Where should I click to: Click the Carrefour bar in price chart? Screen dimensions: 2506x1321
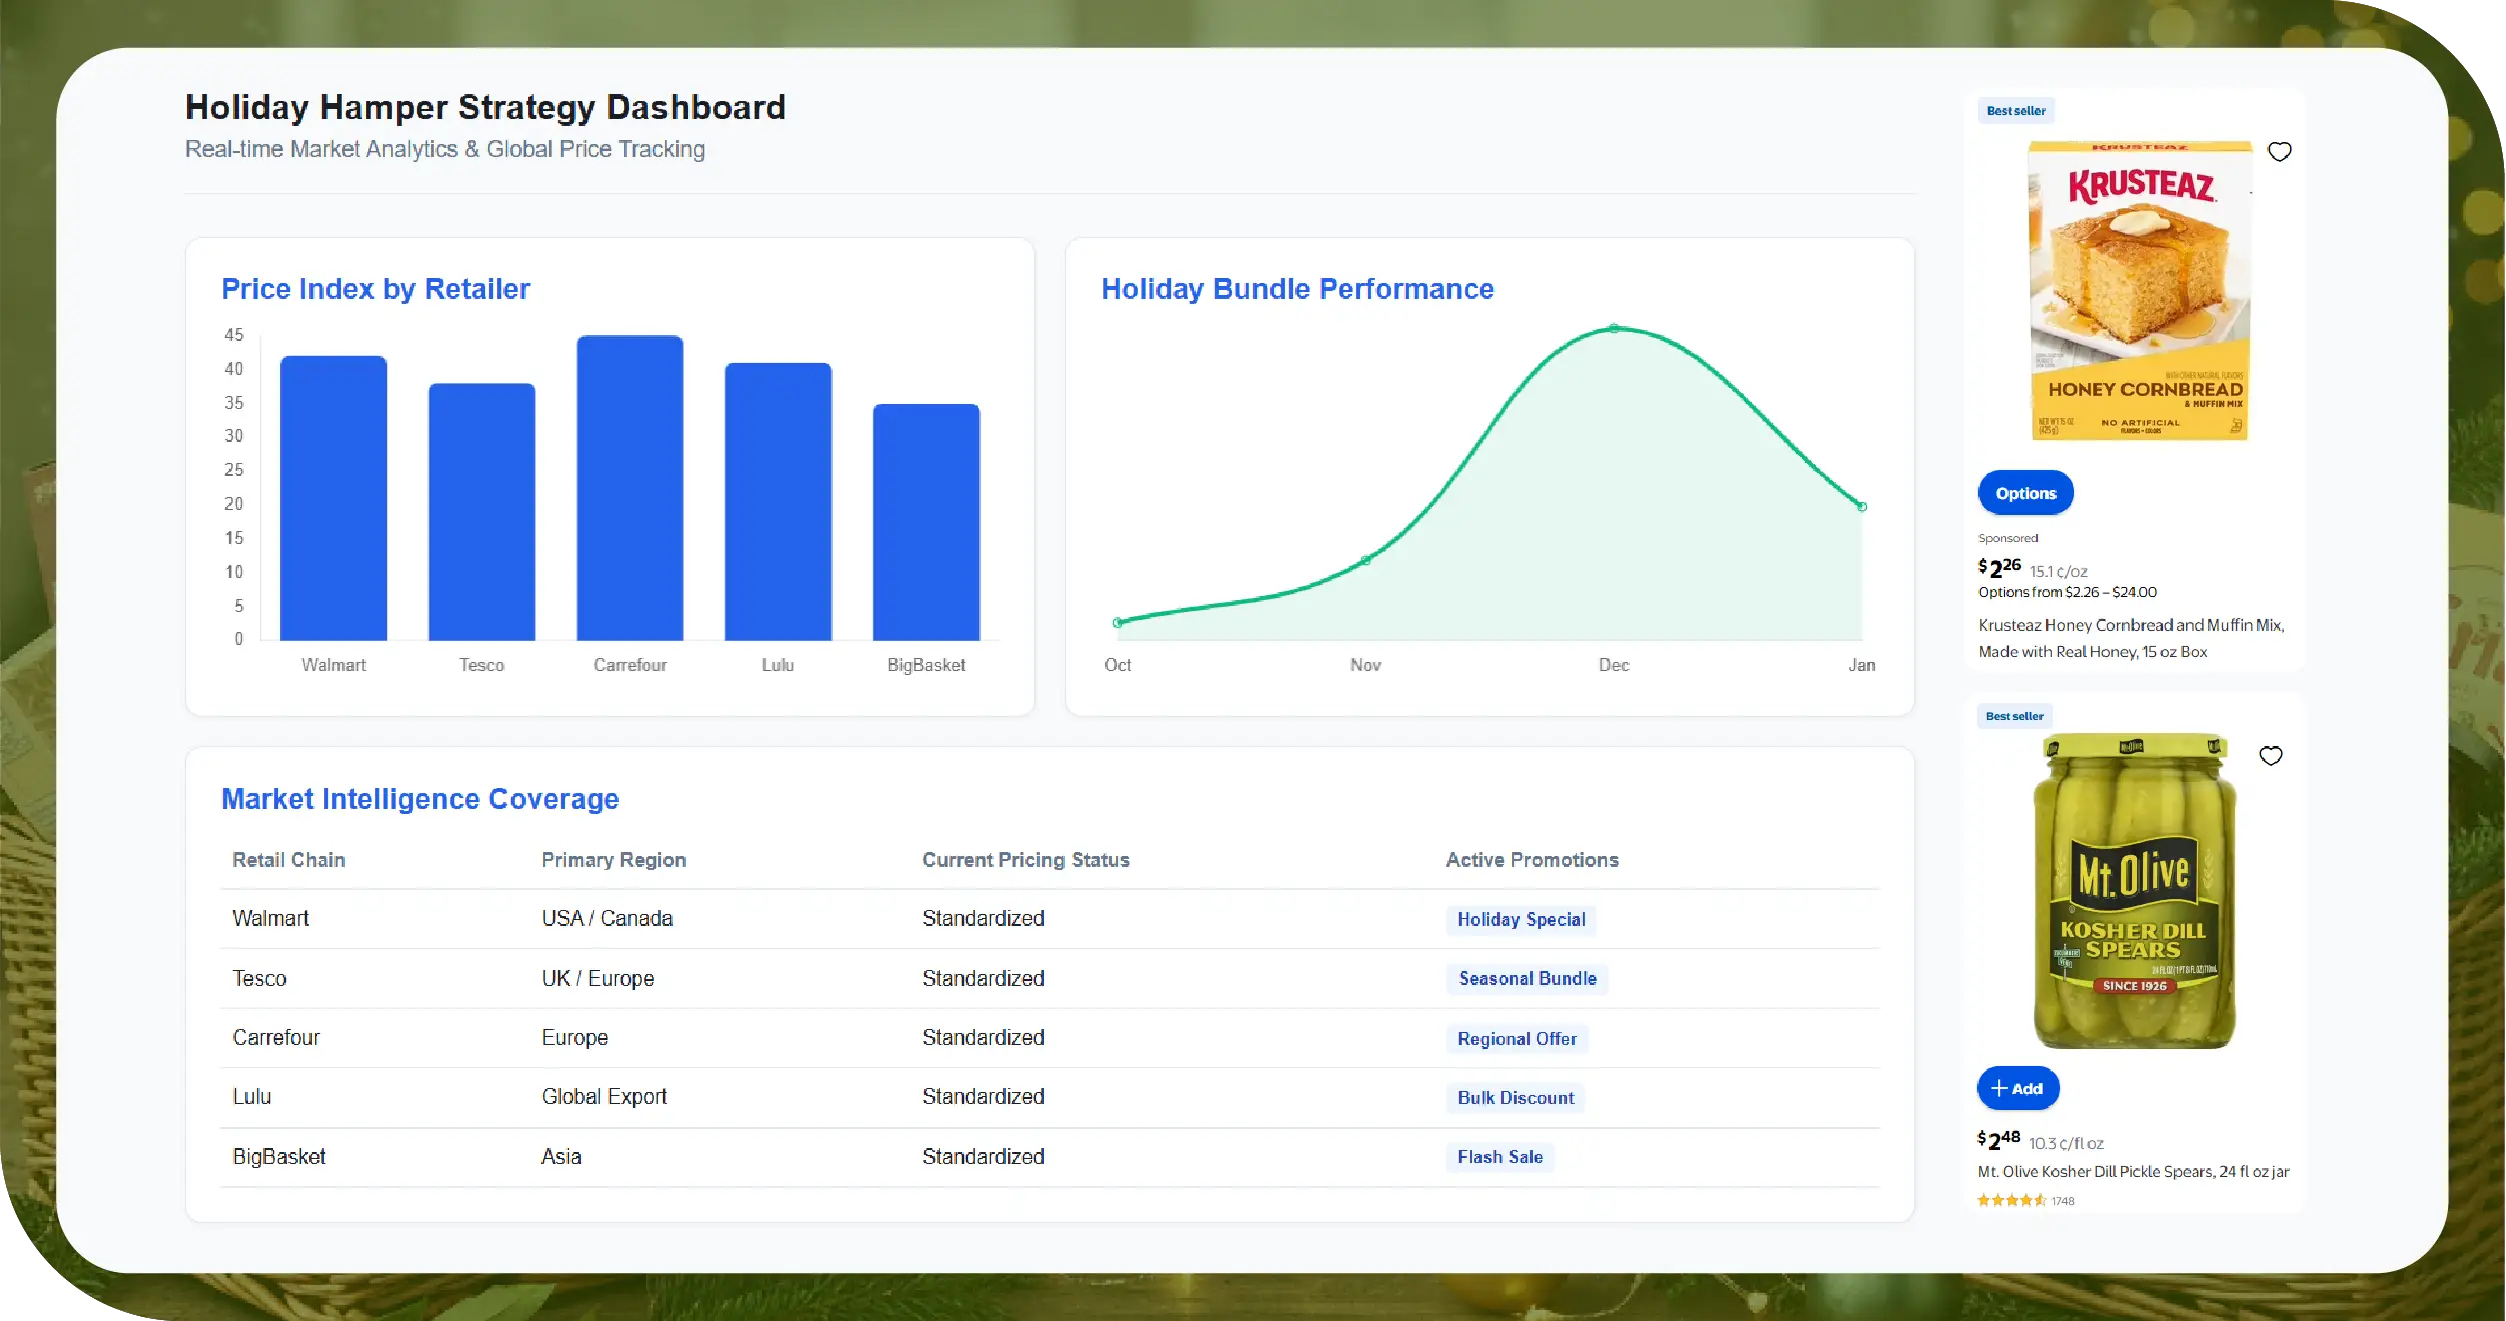point(629,488)
